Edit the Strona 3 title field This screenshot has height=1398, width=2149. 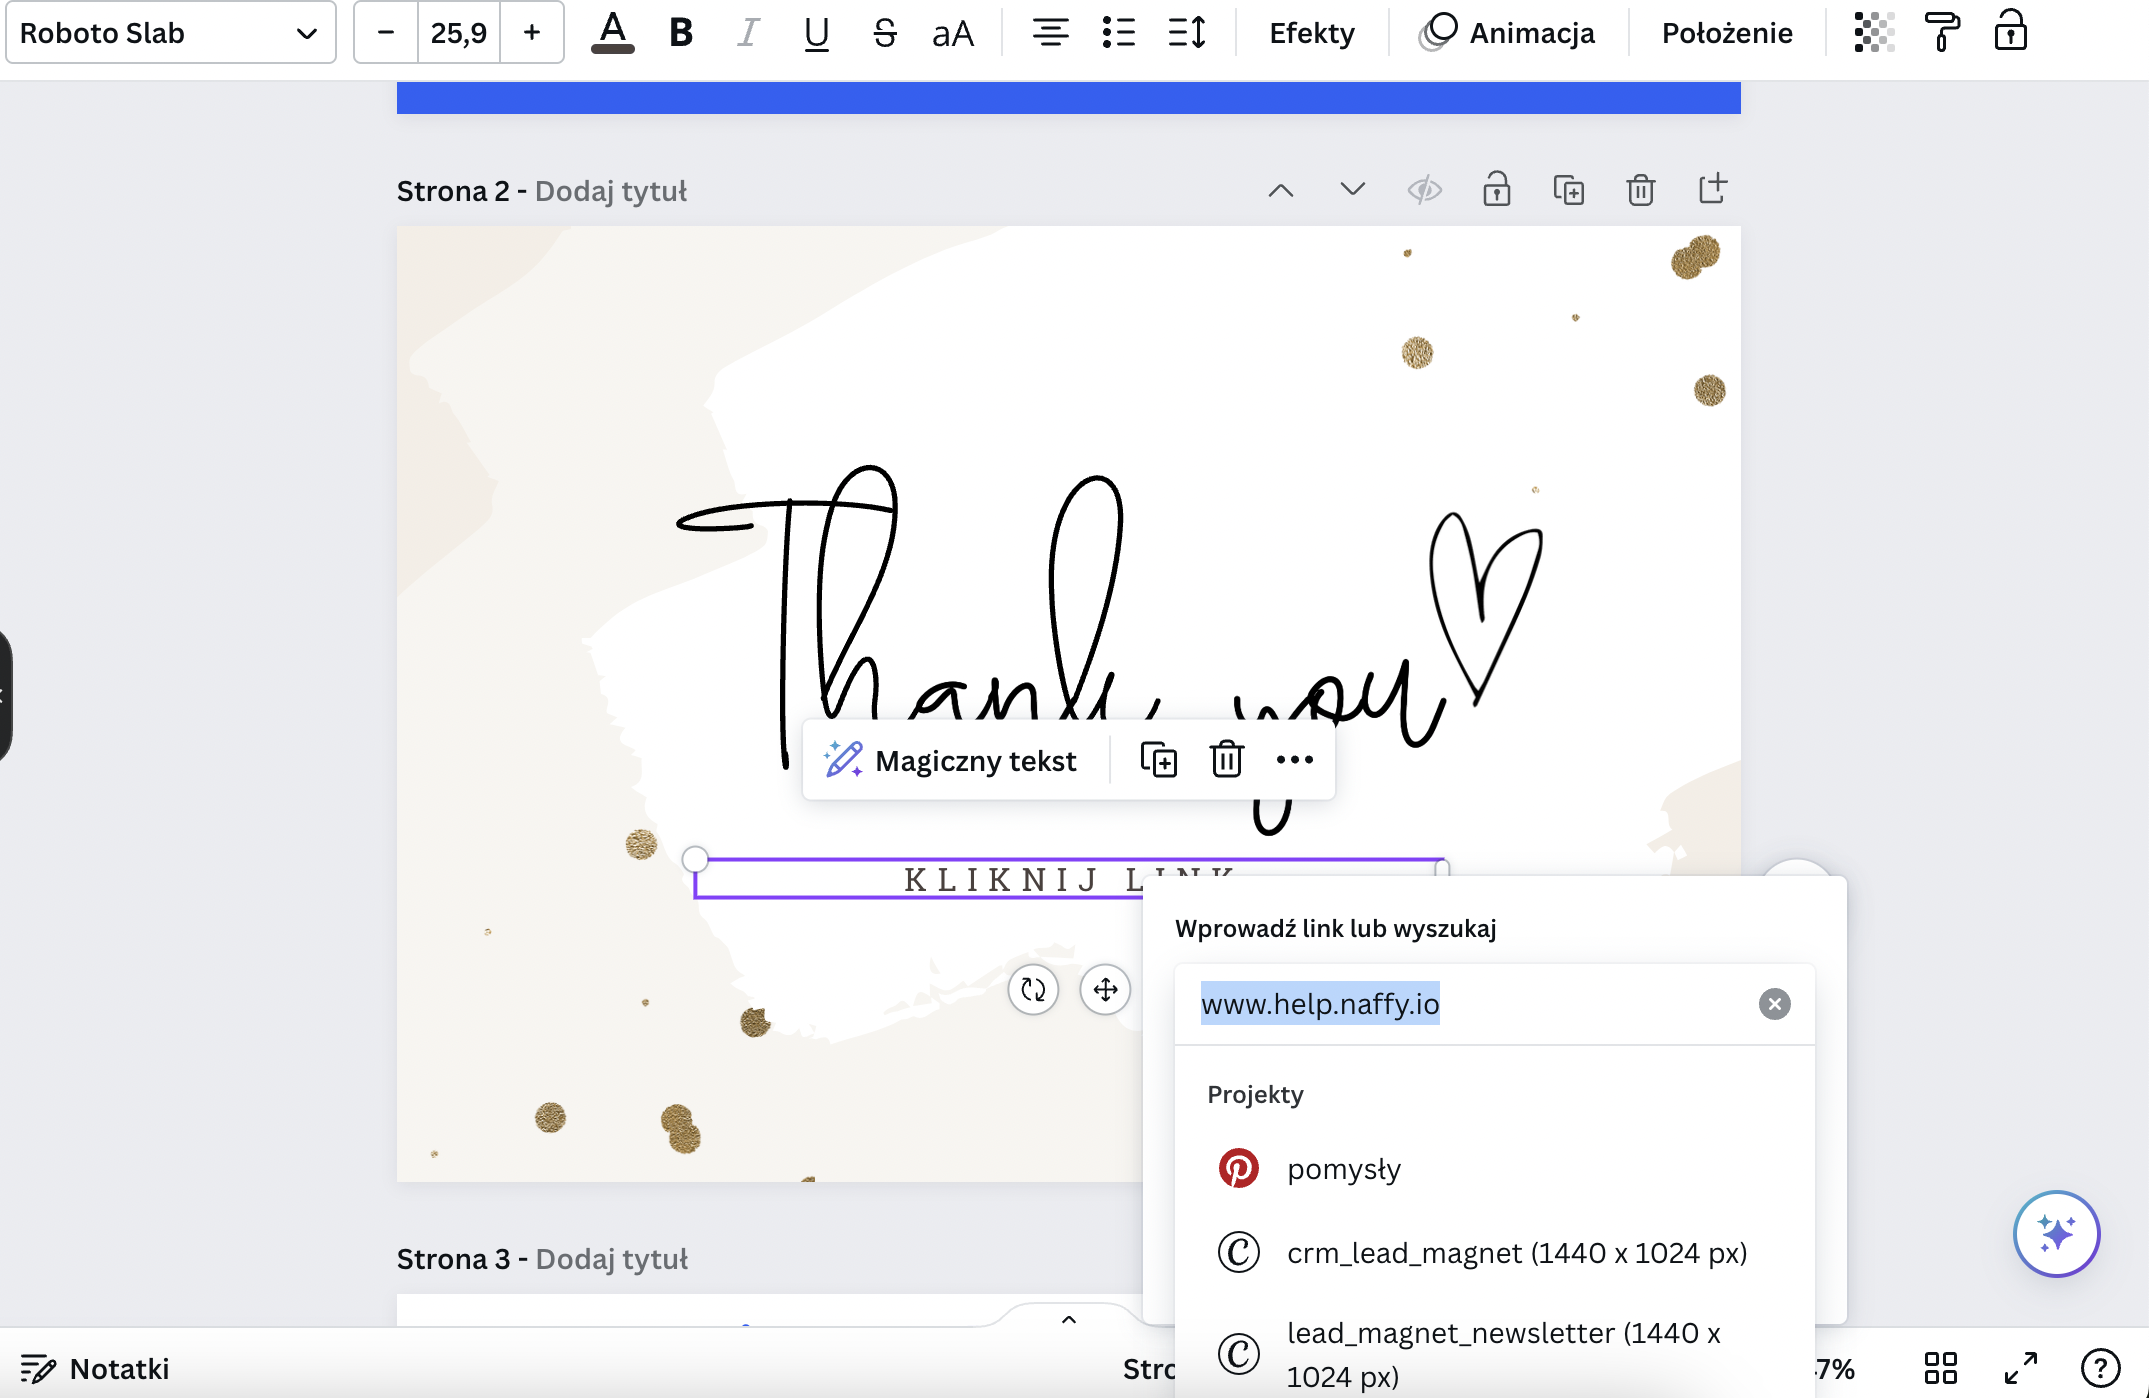tap(612, 1259)
